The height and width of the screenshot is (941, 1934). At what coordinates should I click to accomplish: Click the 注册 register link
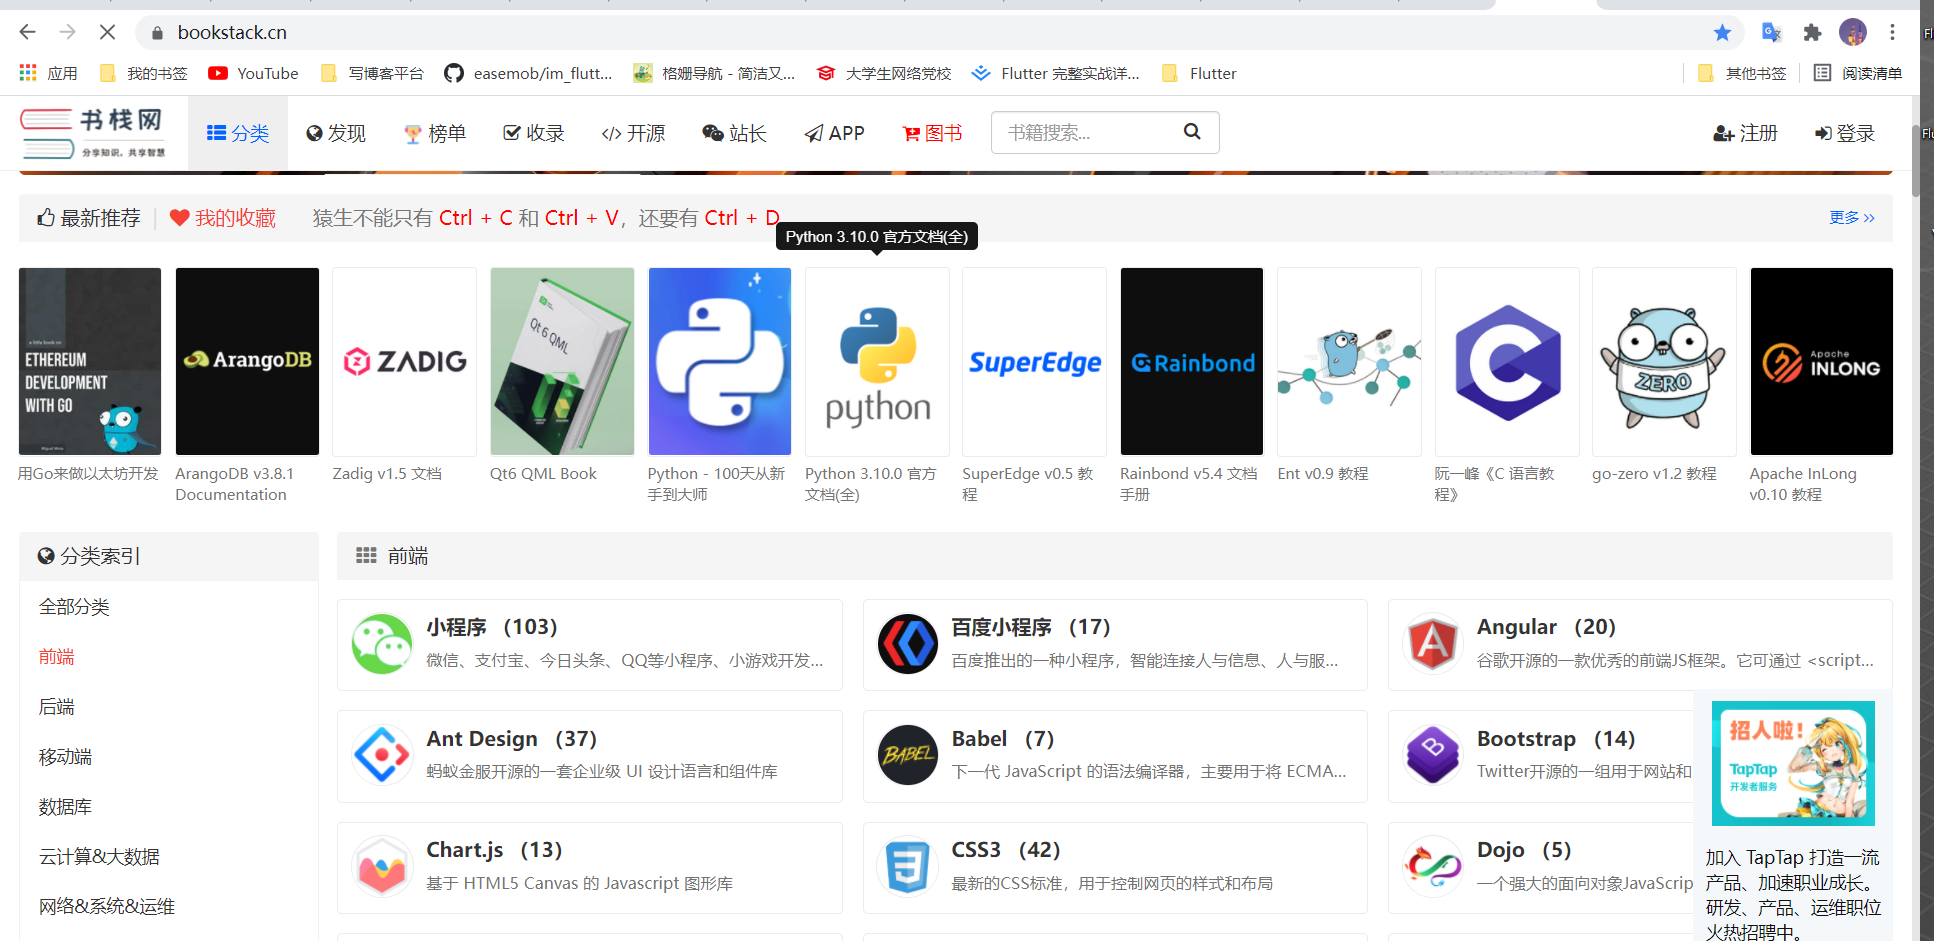[x=1746, y=134]
